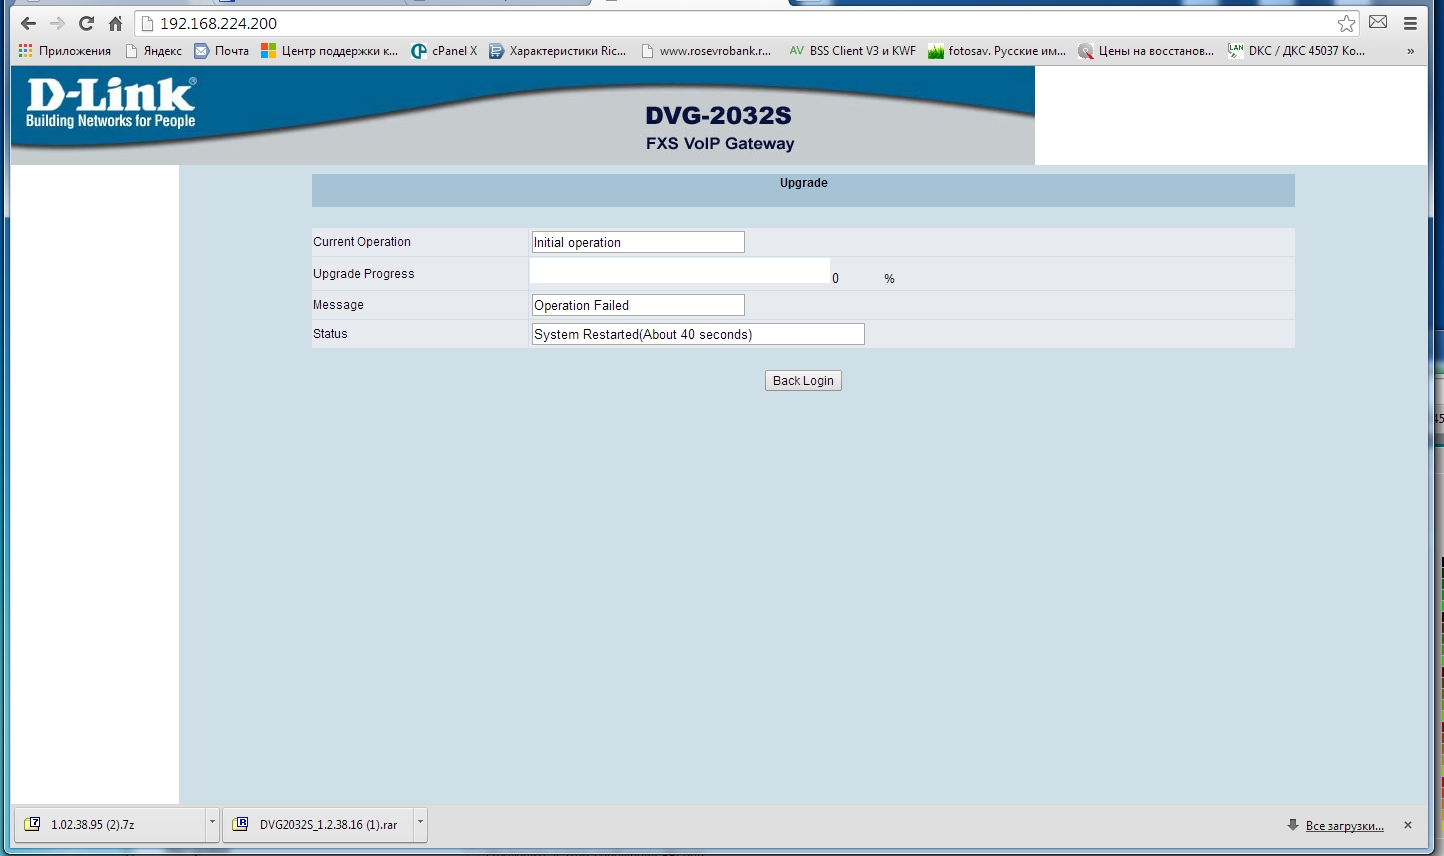The image size is (1444, 856).
Task: Open the Яндекс bookmark
Action: pyautogui.click(x=154, y=51)
